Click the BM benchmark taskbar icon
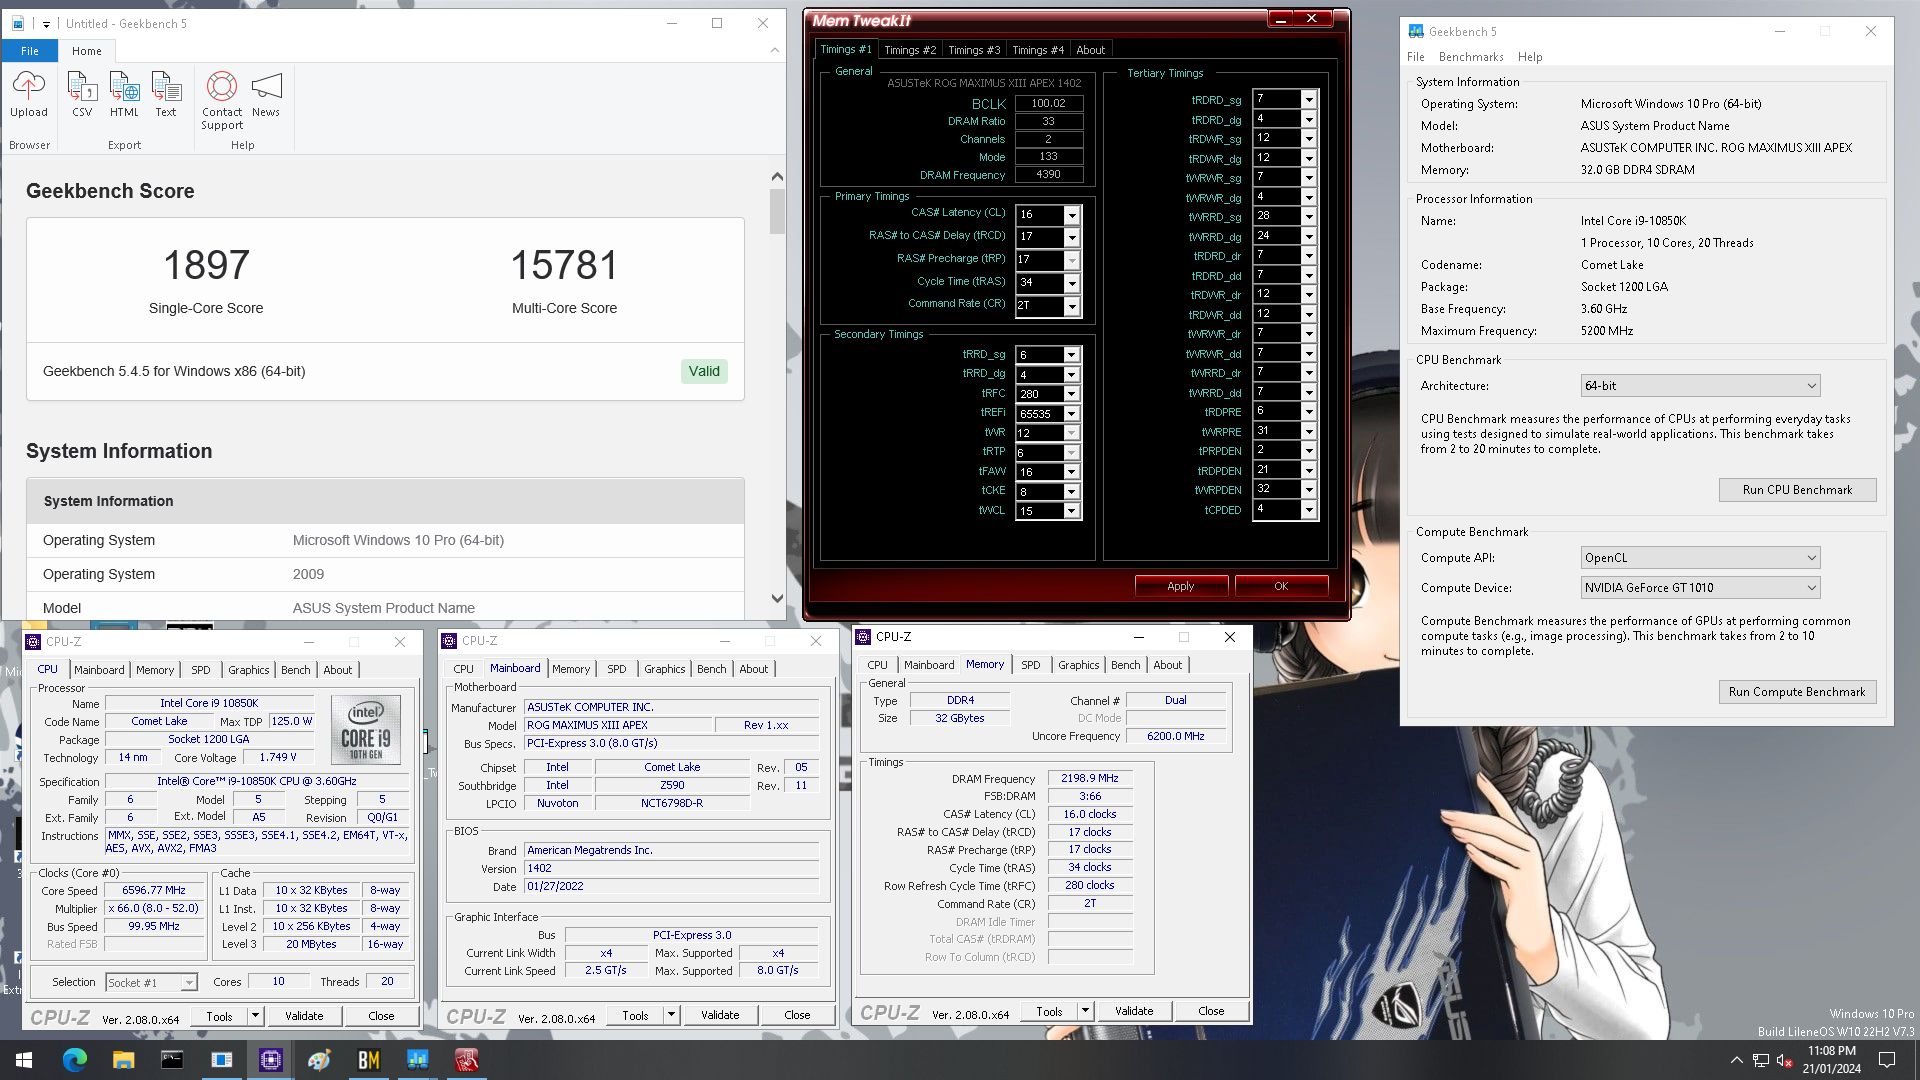This screenshot has width=1920, height=1080. (368, 1060)
